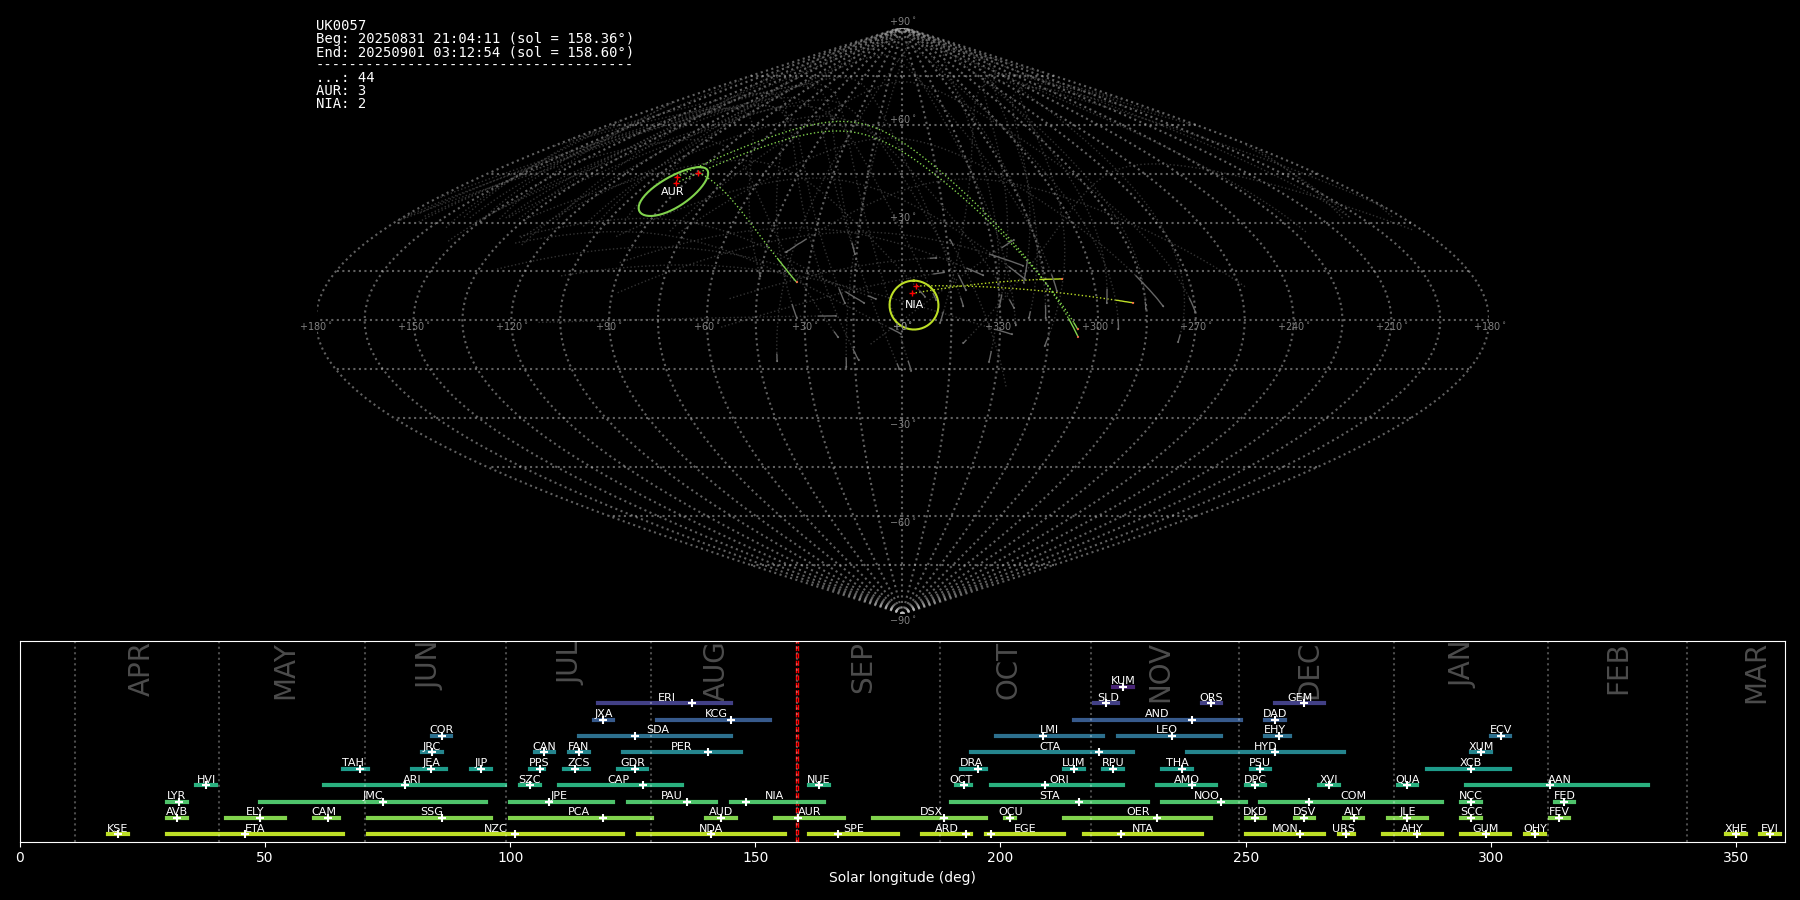The width and height of the screenshot is (1800, 900).
Task: Click the 'End: 20250901 03:12:54' header line
Action: point(475,52)
